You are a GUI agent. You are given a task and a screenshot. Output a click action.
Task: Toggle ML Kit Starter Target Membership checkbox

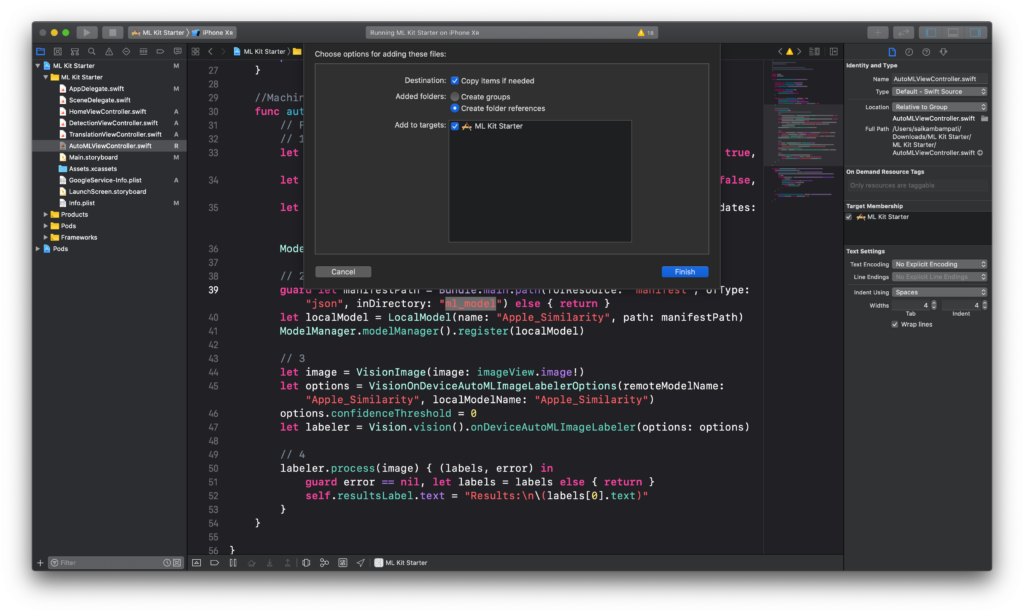pos(849,217)
